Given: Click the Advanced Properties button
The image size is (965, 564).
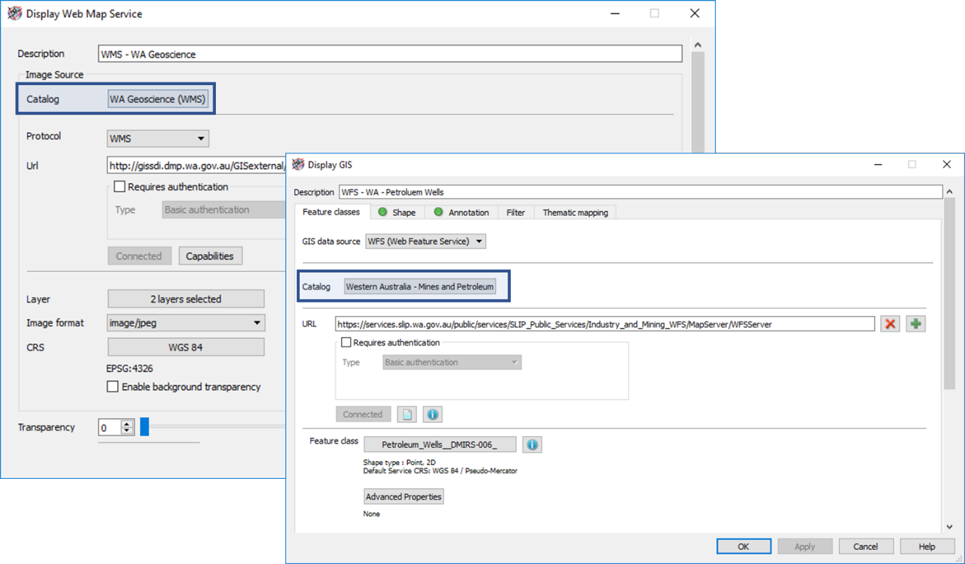Looking at the screenshot, I should click(403, 497).
